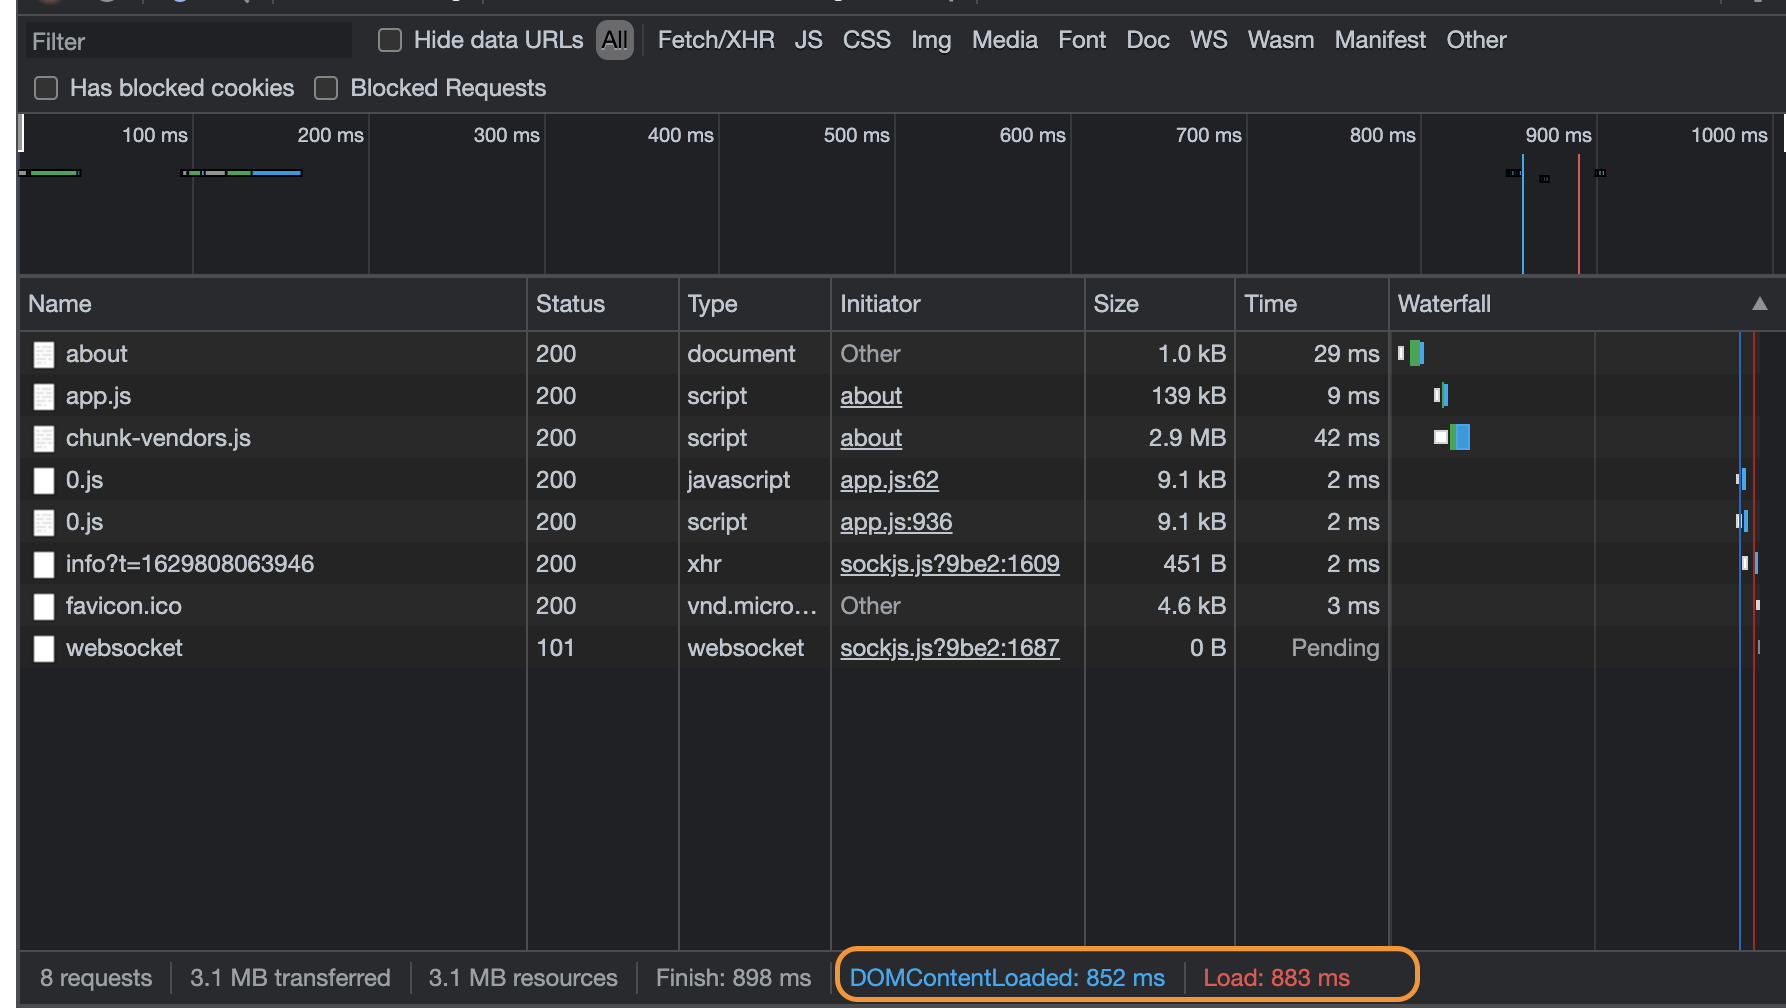Filter requests by Font
Viewport: 1786px width, 1008px height.
(x=1082, y=40)
